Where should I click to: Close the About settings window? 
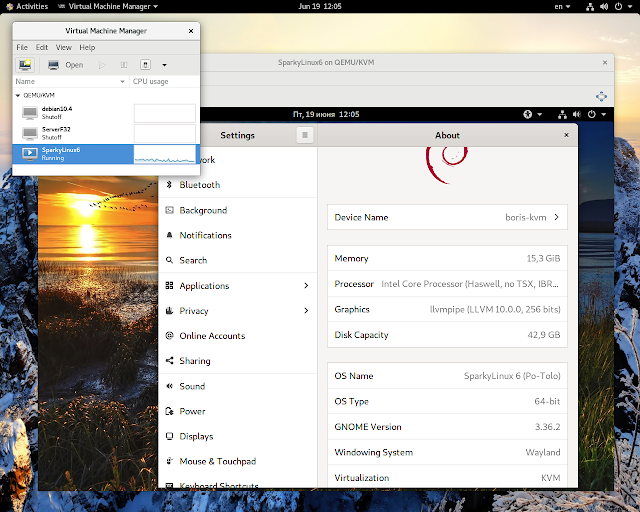pyautogui.click(x=566, y=135)
